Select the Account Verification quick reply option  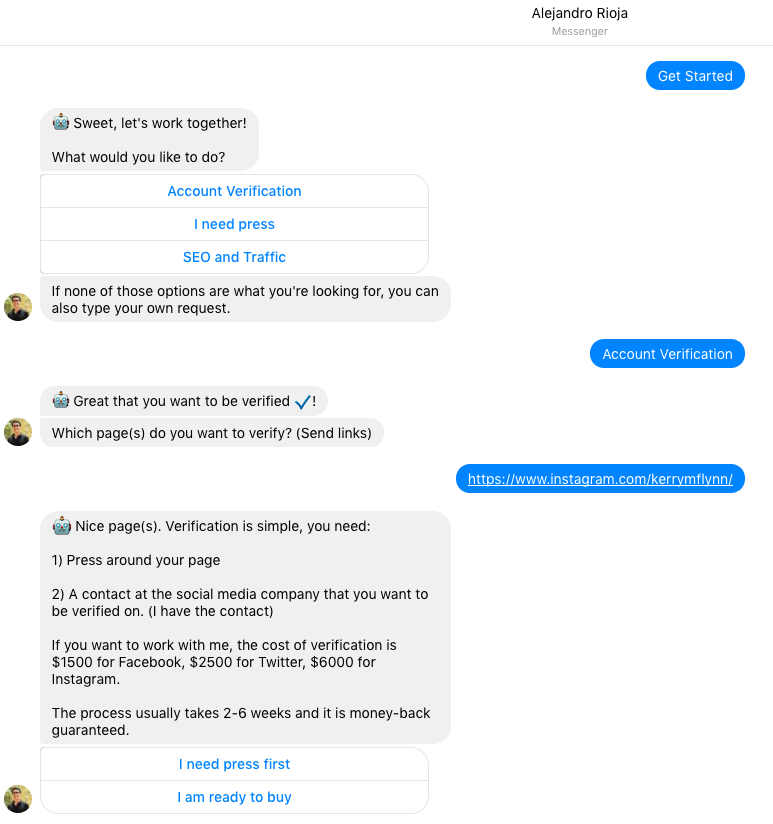(234, 190)
